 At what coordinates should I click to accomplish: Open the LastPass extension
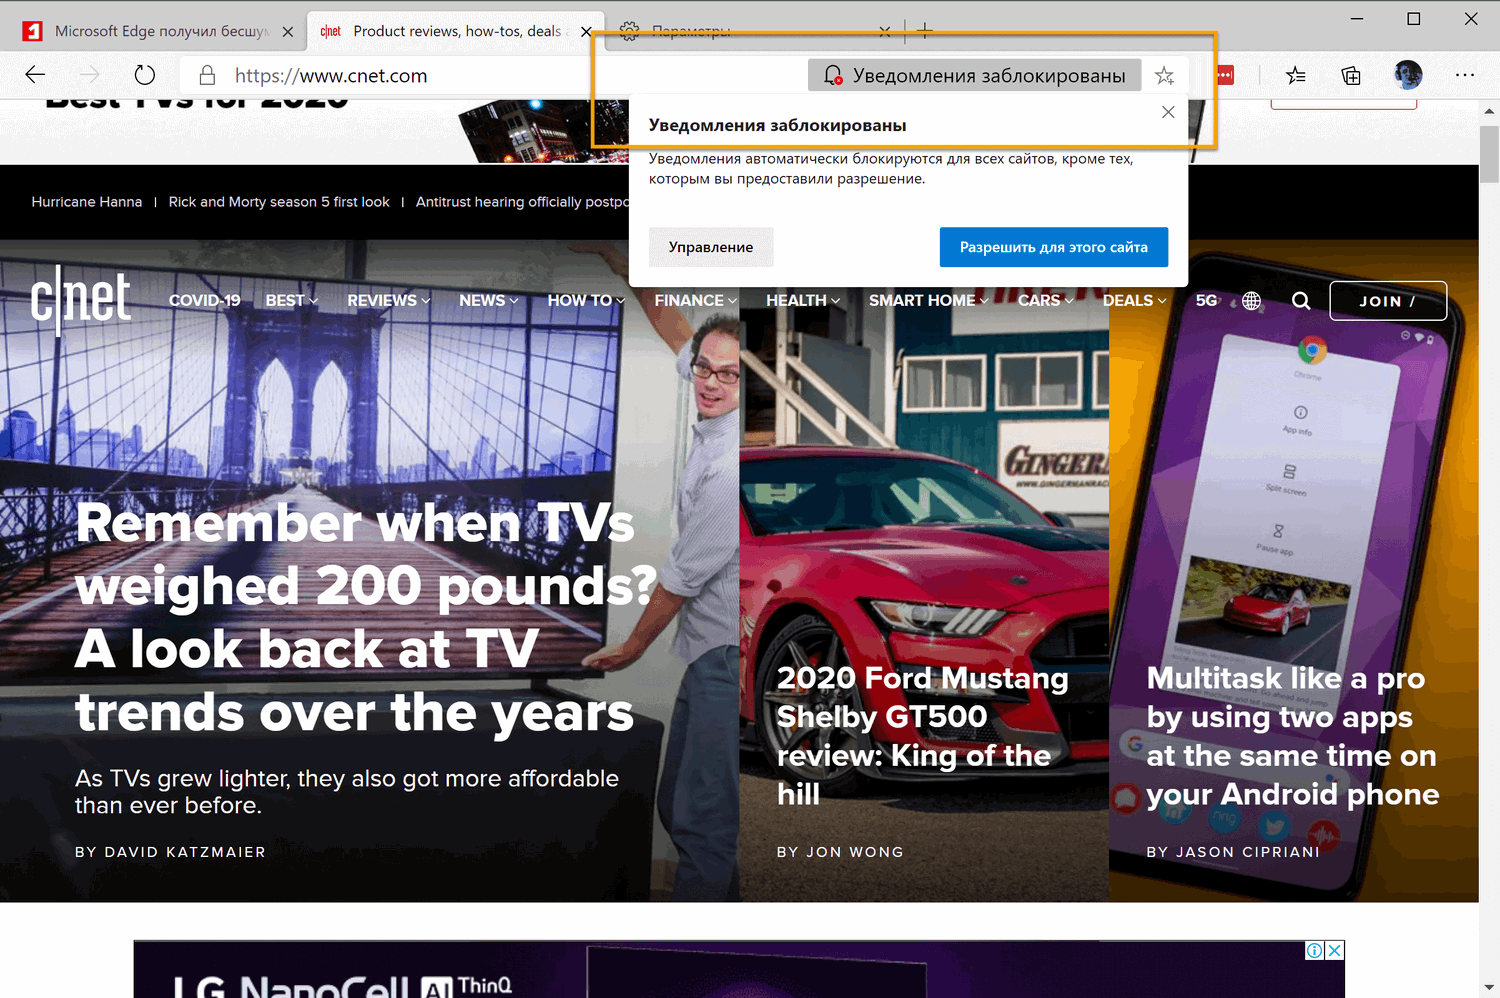(x=1224, y=75)
